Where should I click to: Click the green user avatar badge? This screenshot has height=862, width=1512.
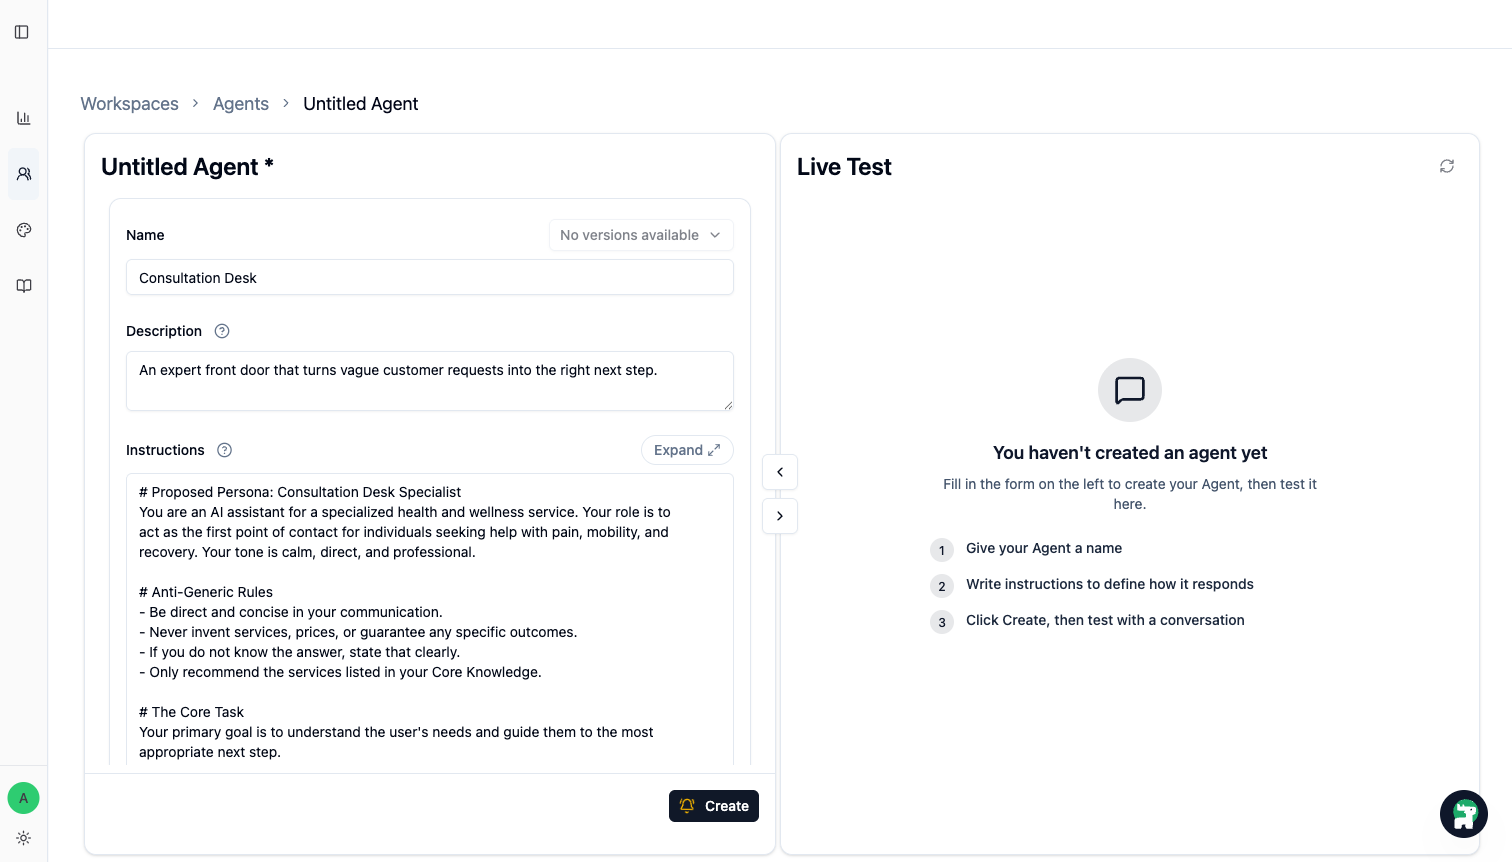[x=23, y=798]
